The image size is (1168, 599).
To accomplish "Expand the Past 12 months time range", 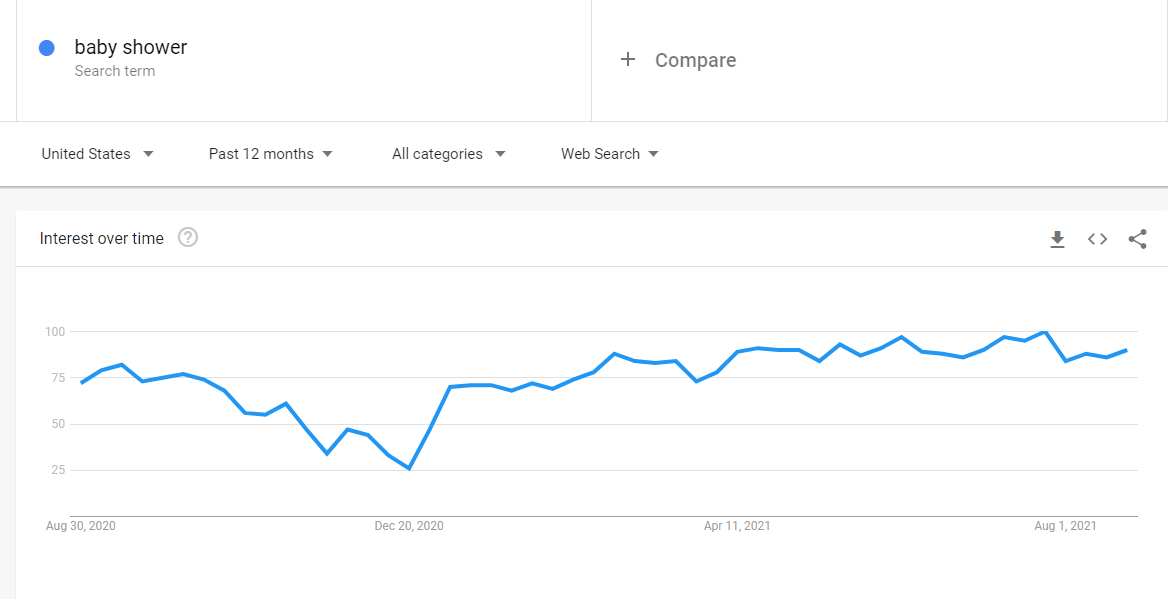I will click(x=270, y=154).
